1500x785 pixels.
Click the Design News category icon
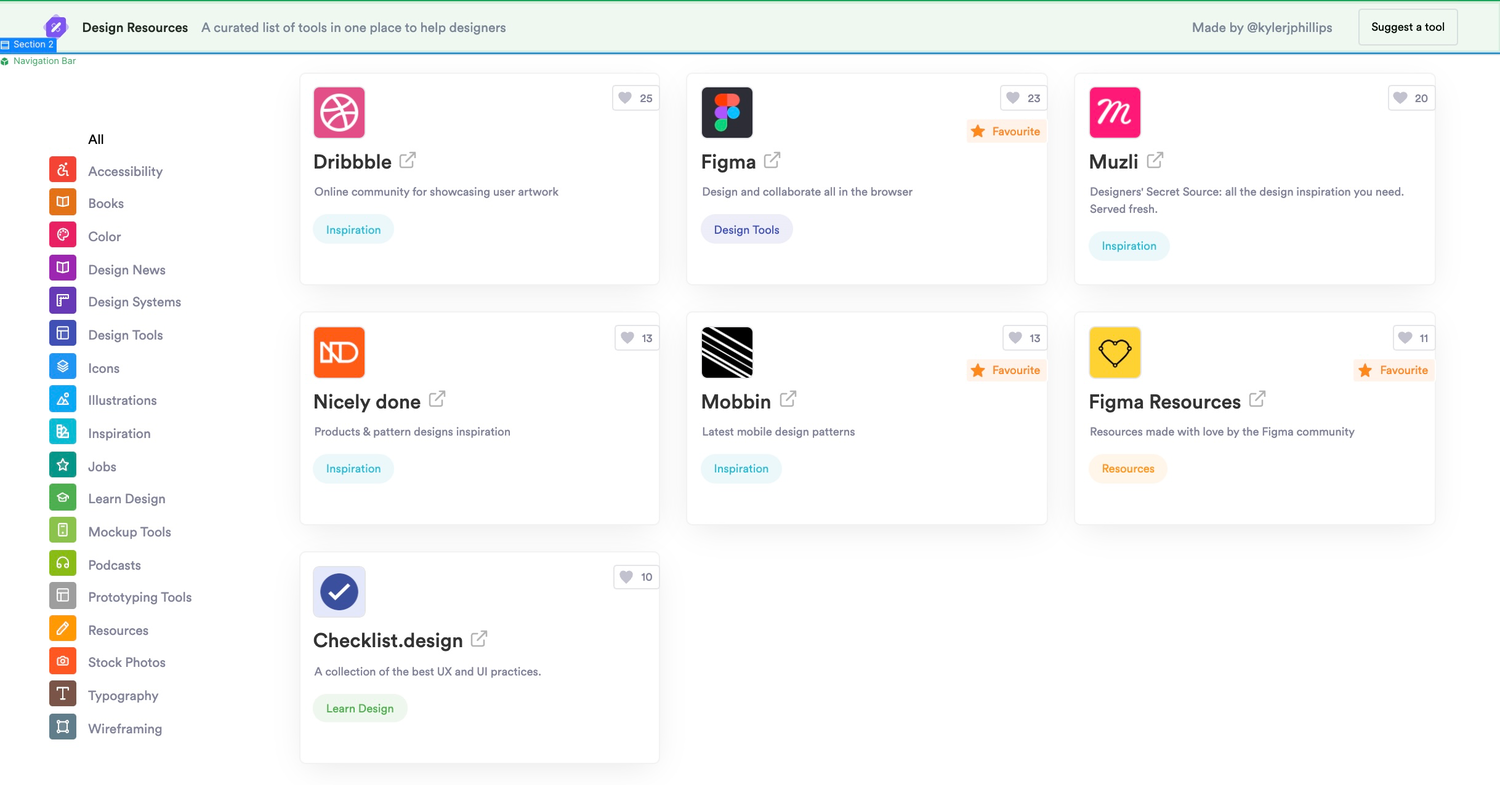point(63,268)
